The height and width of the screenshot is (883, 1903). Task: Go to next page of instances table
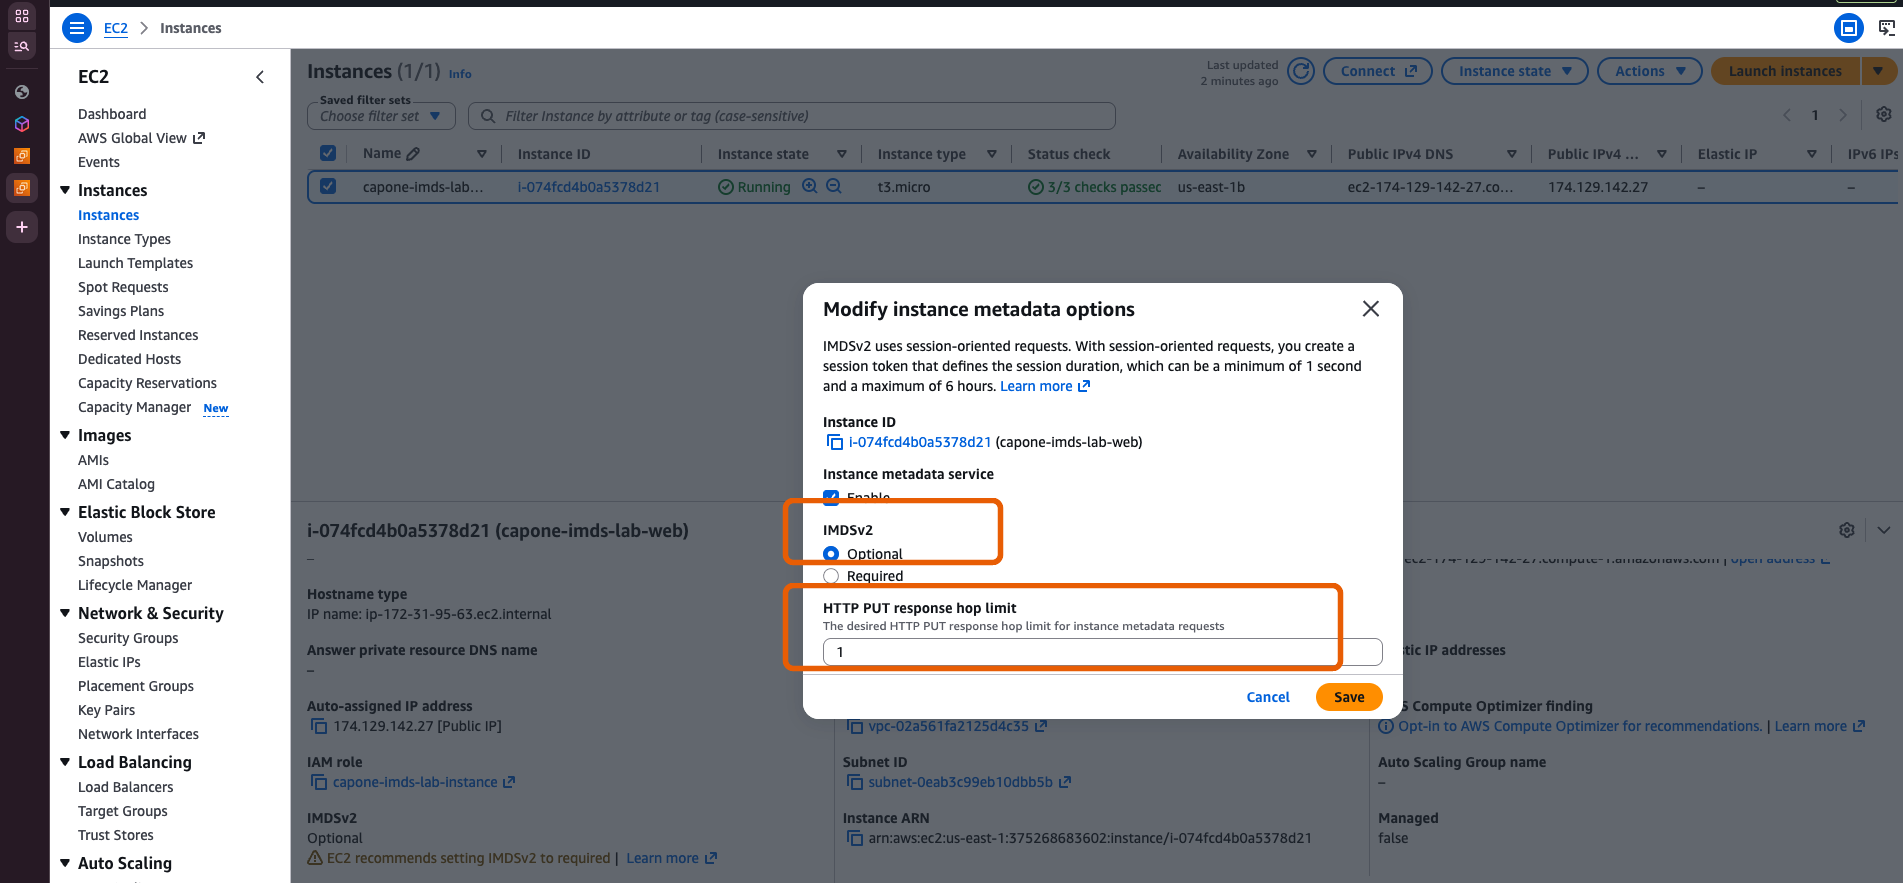point(1843,115)
